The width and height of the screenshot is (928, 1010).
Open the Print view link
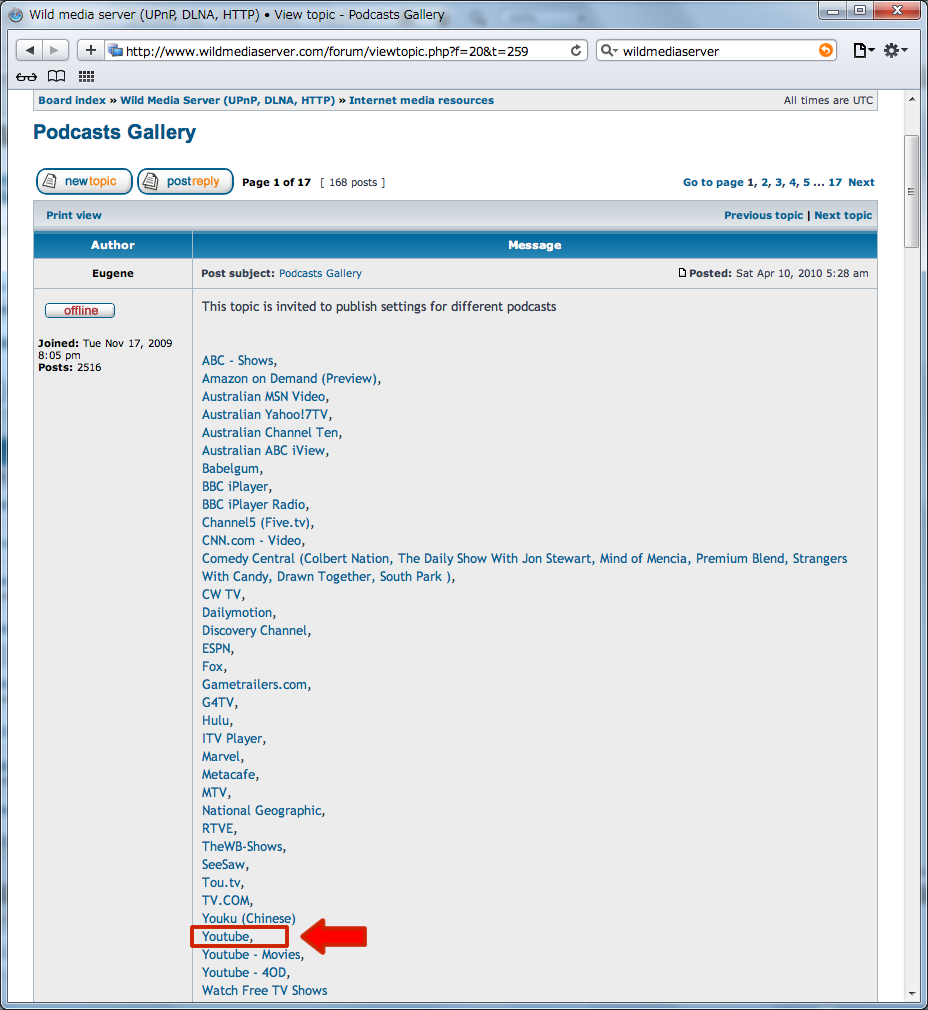(x=74, y=215)
